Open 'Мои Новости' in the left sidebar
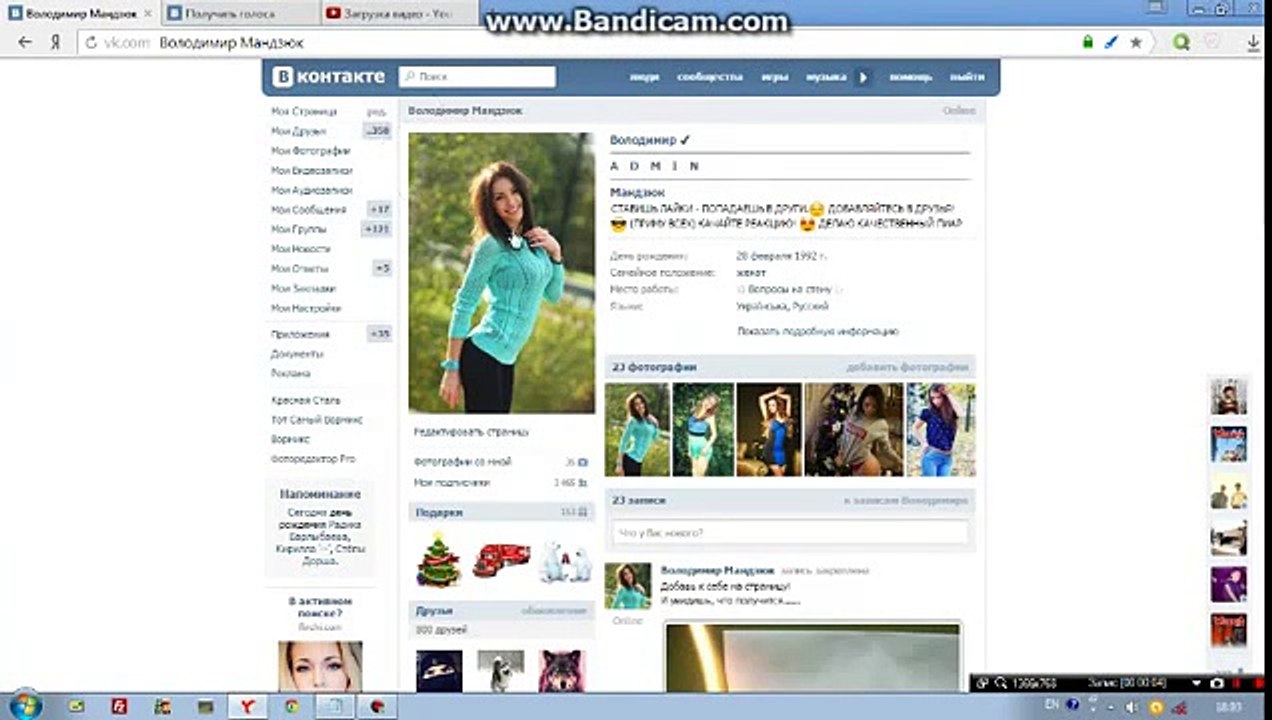1272x720 pixels. click(x=300, y=249)
